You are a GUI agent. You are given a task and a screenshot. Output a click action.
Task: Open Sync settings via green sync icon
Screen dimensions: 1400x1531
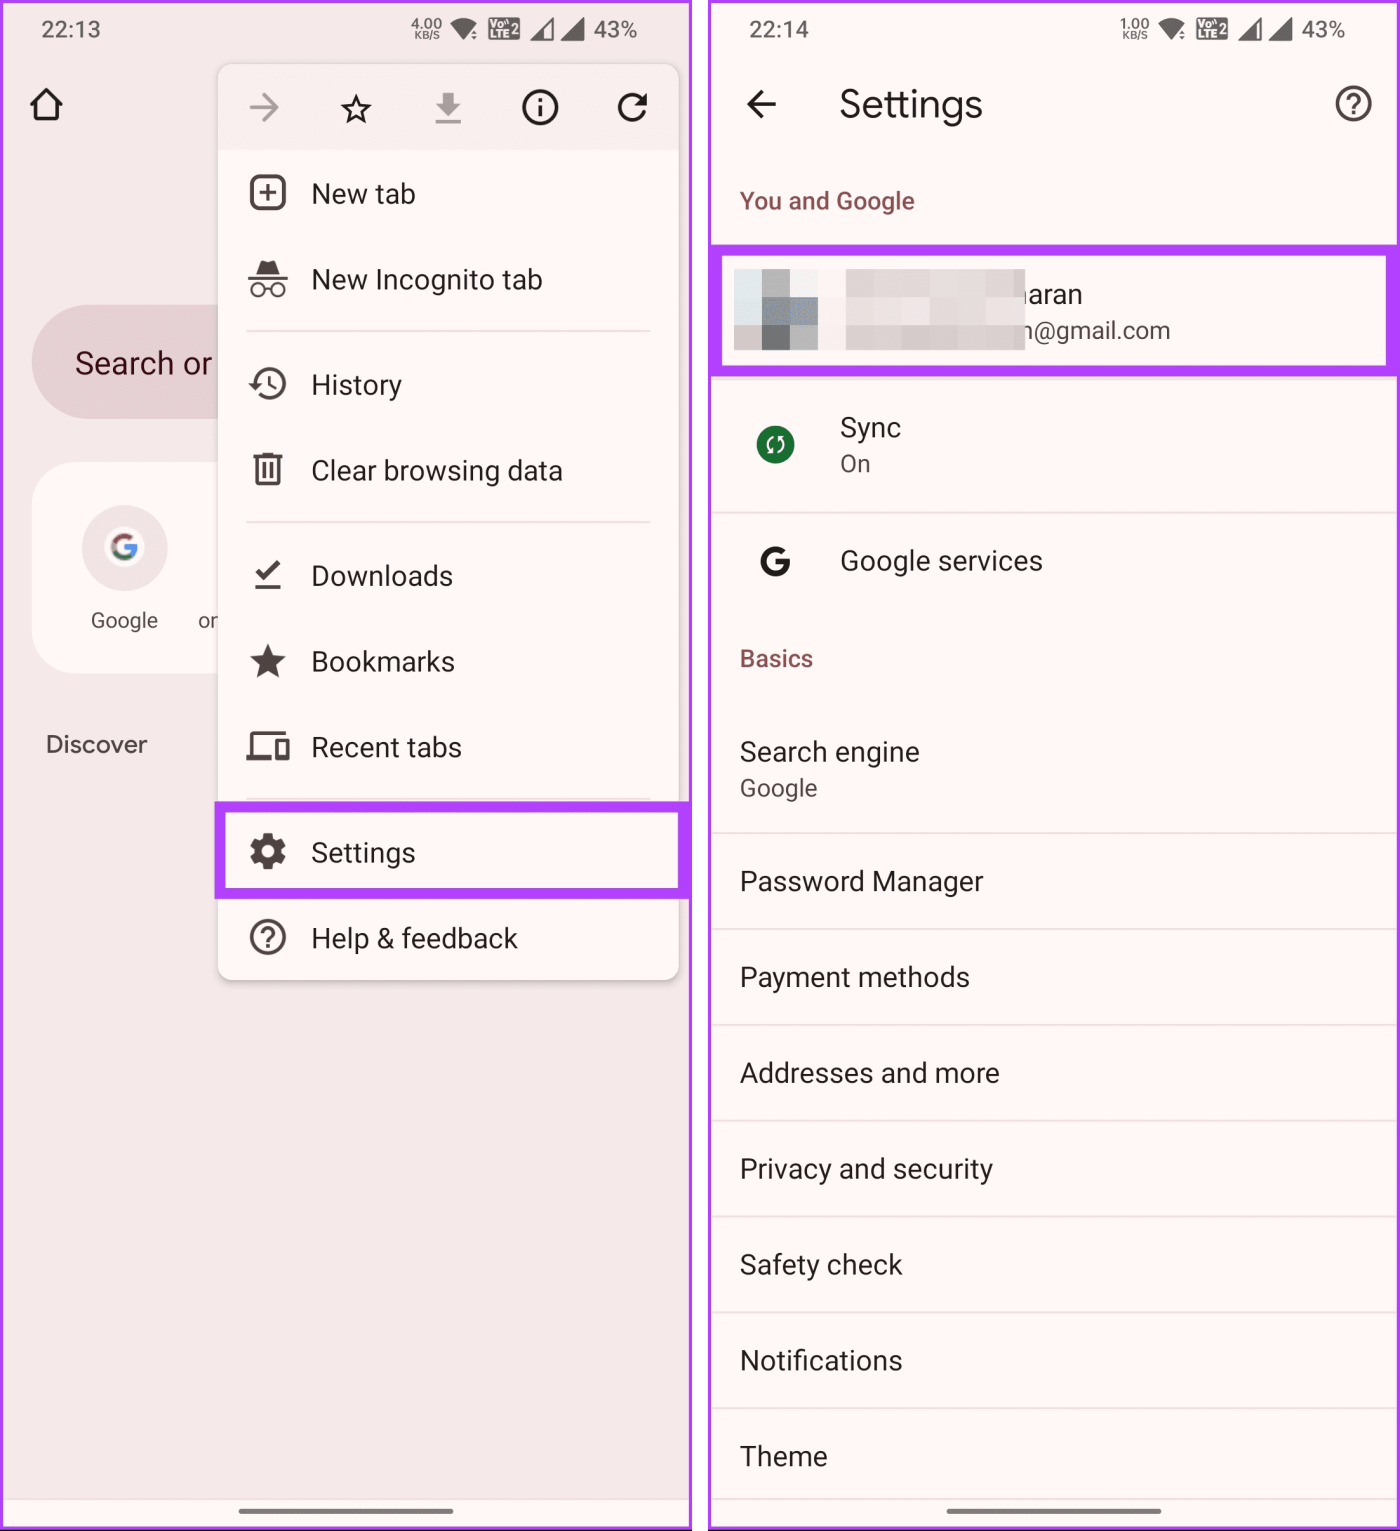coord(775,445)
